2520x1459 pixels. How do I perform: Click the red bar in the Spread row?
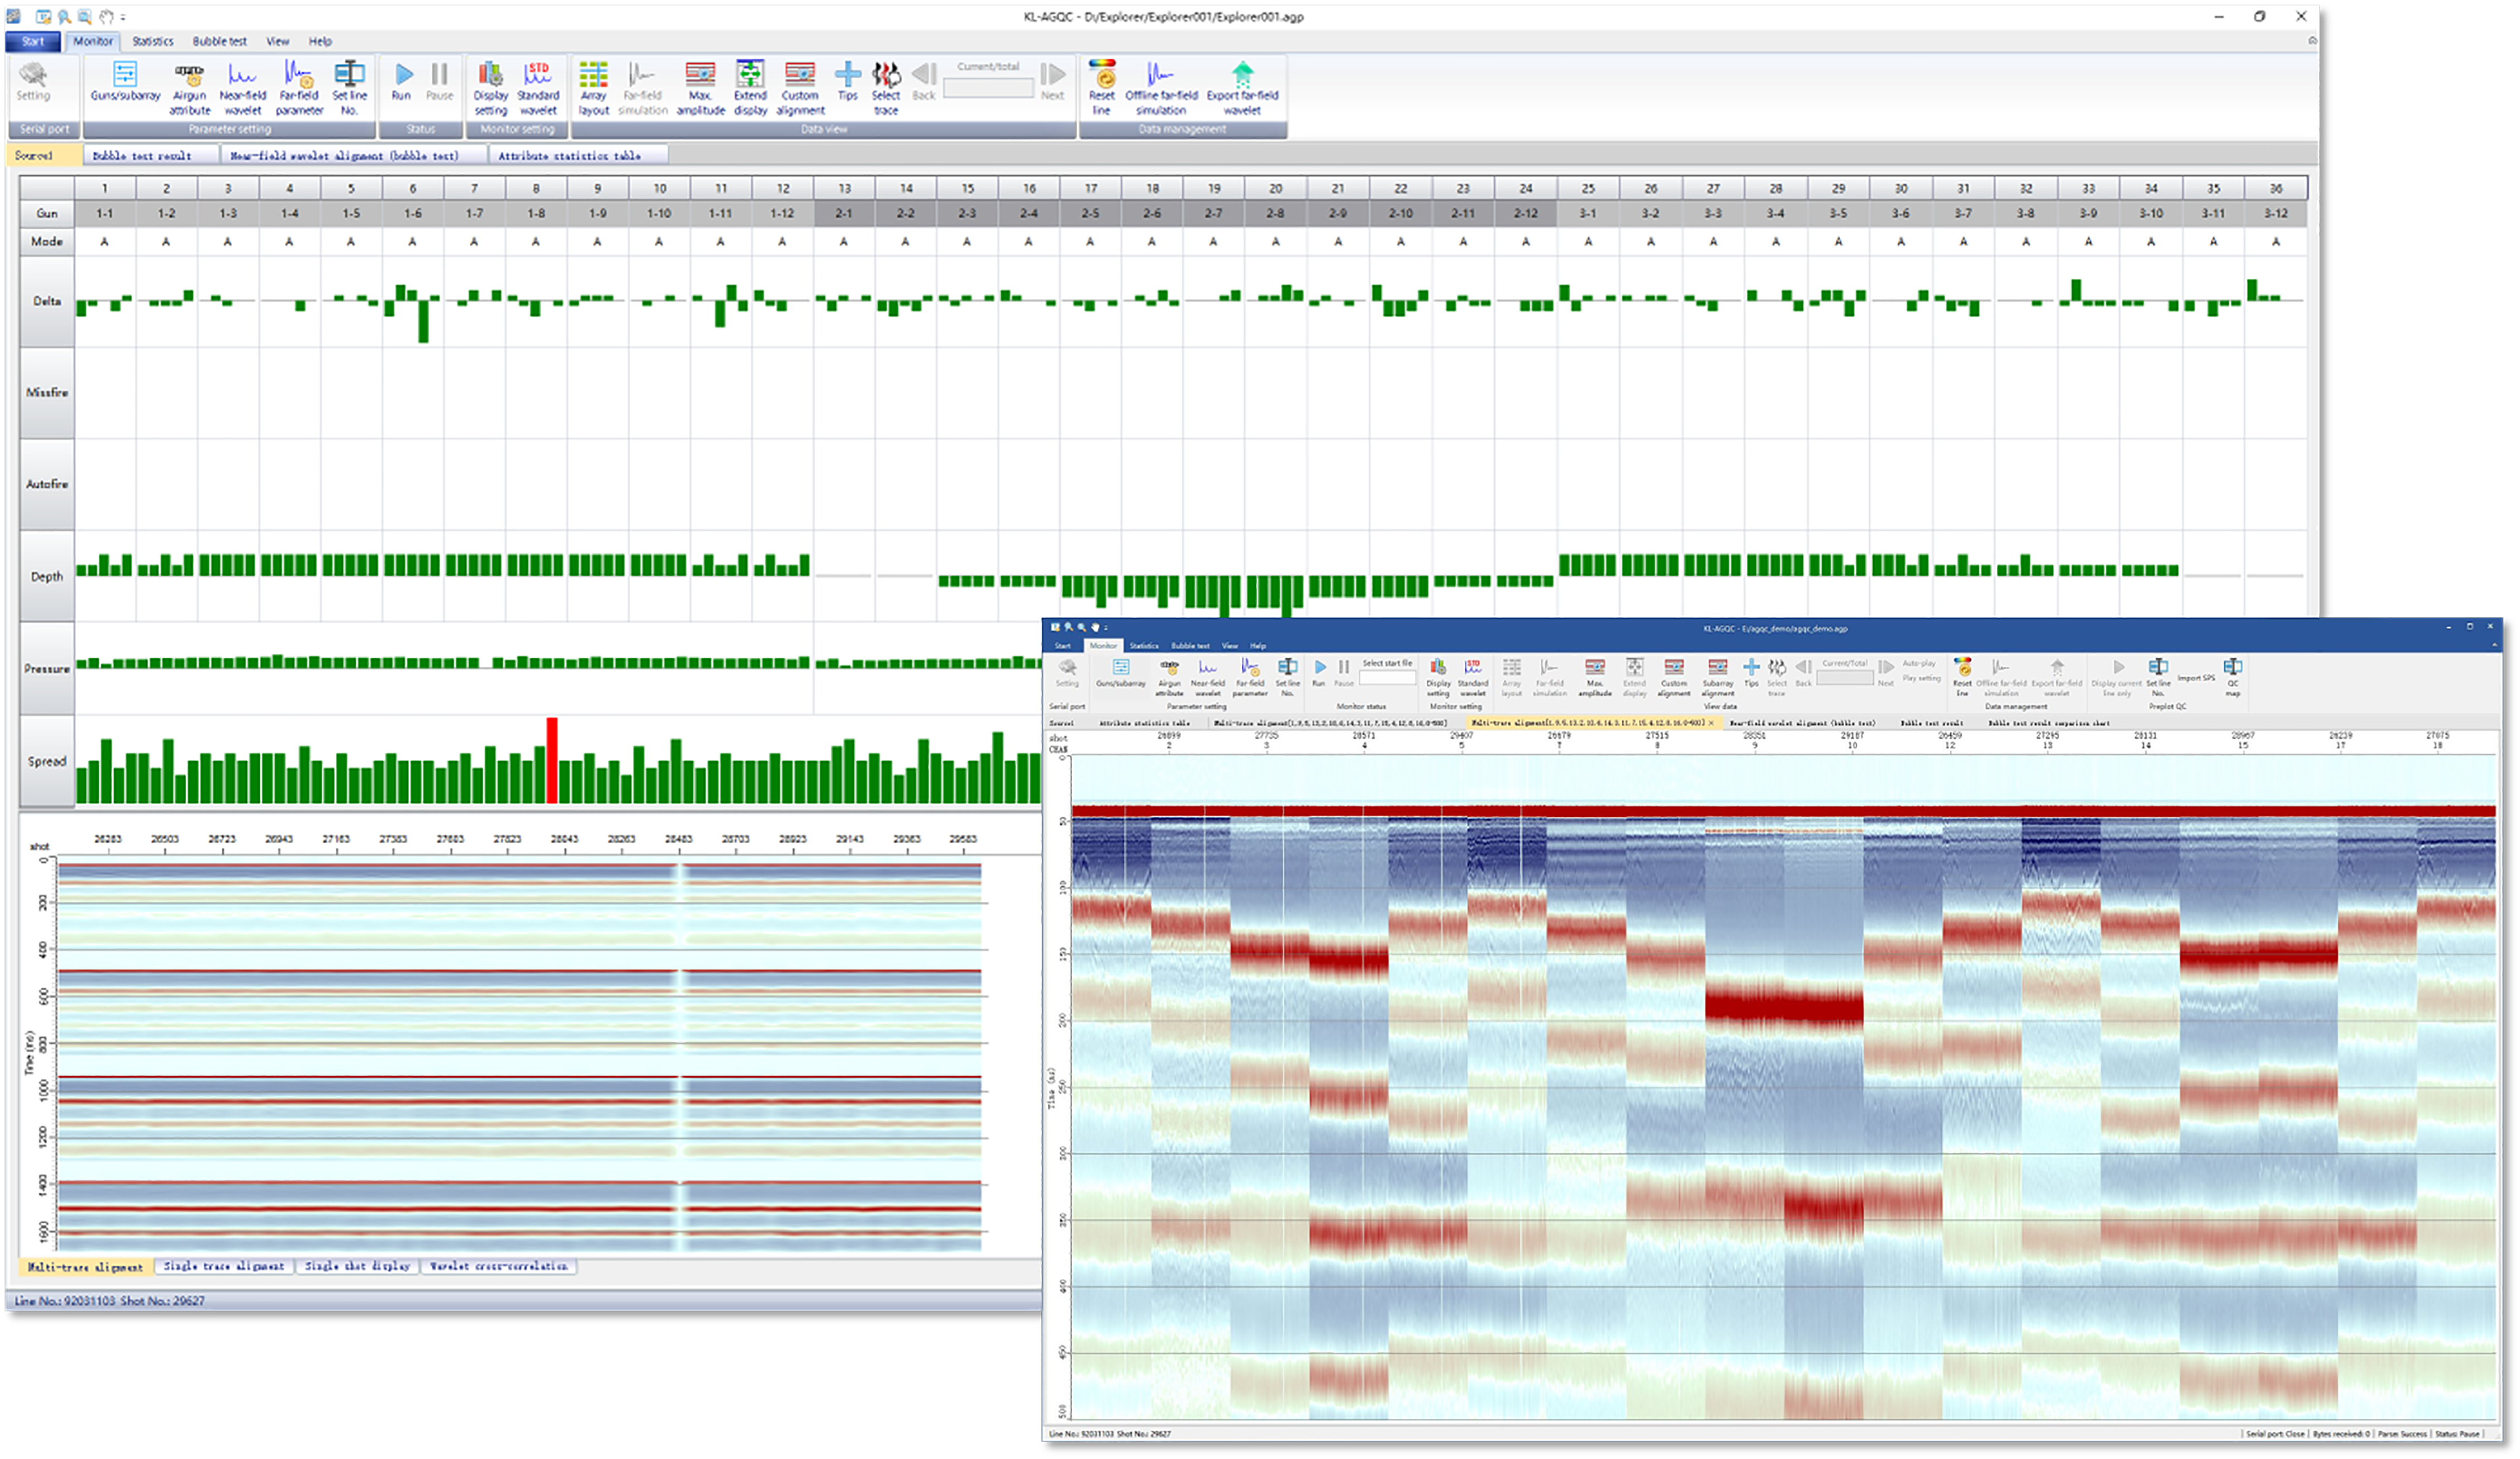552,760
